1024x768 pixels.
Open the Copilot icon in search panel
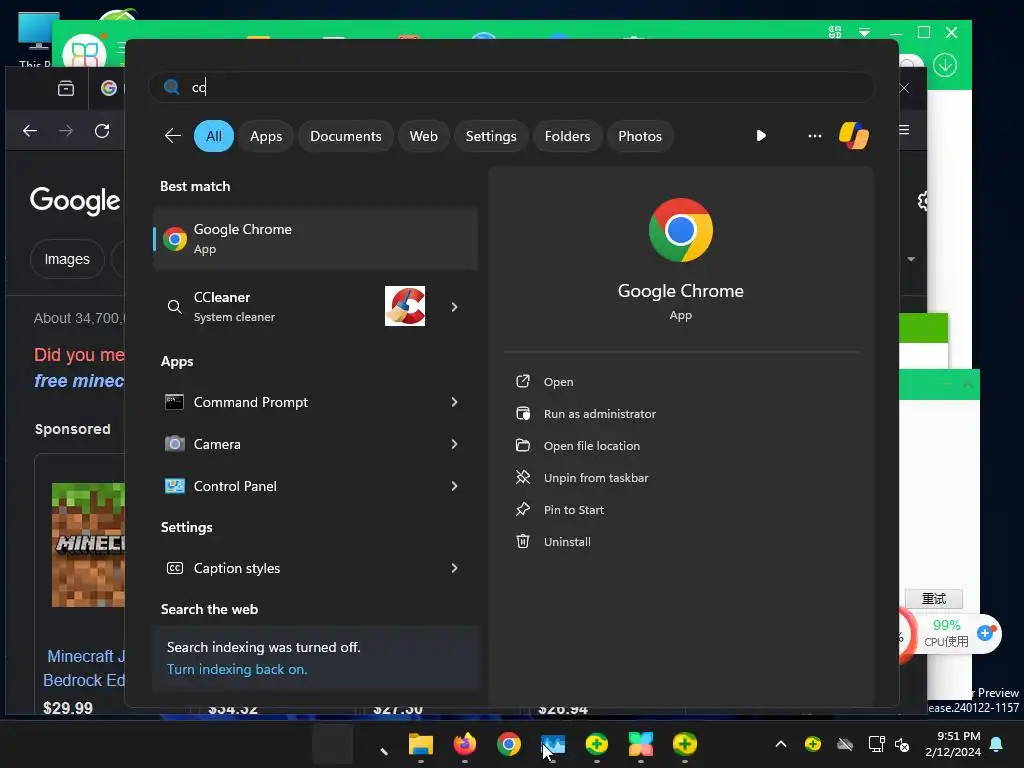pyautogui.click(x=854, y=136)
